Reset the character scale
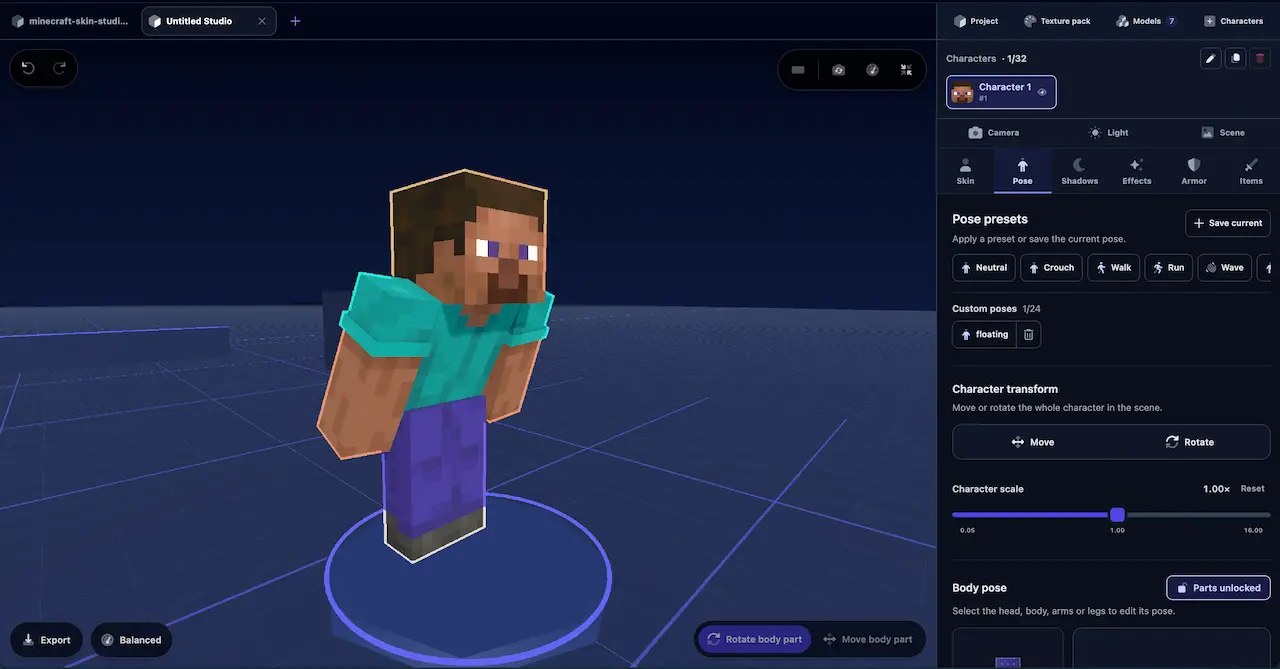This screenshot has height=669, width=1280. [1253, 489]
